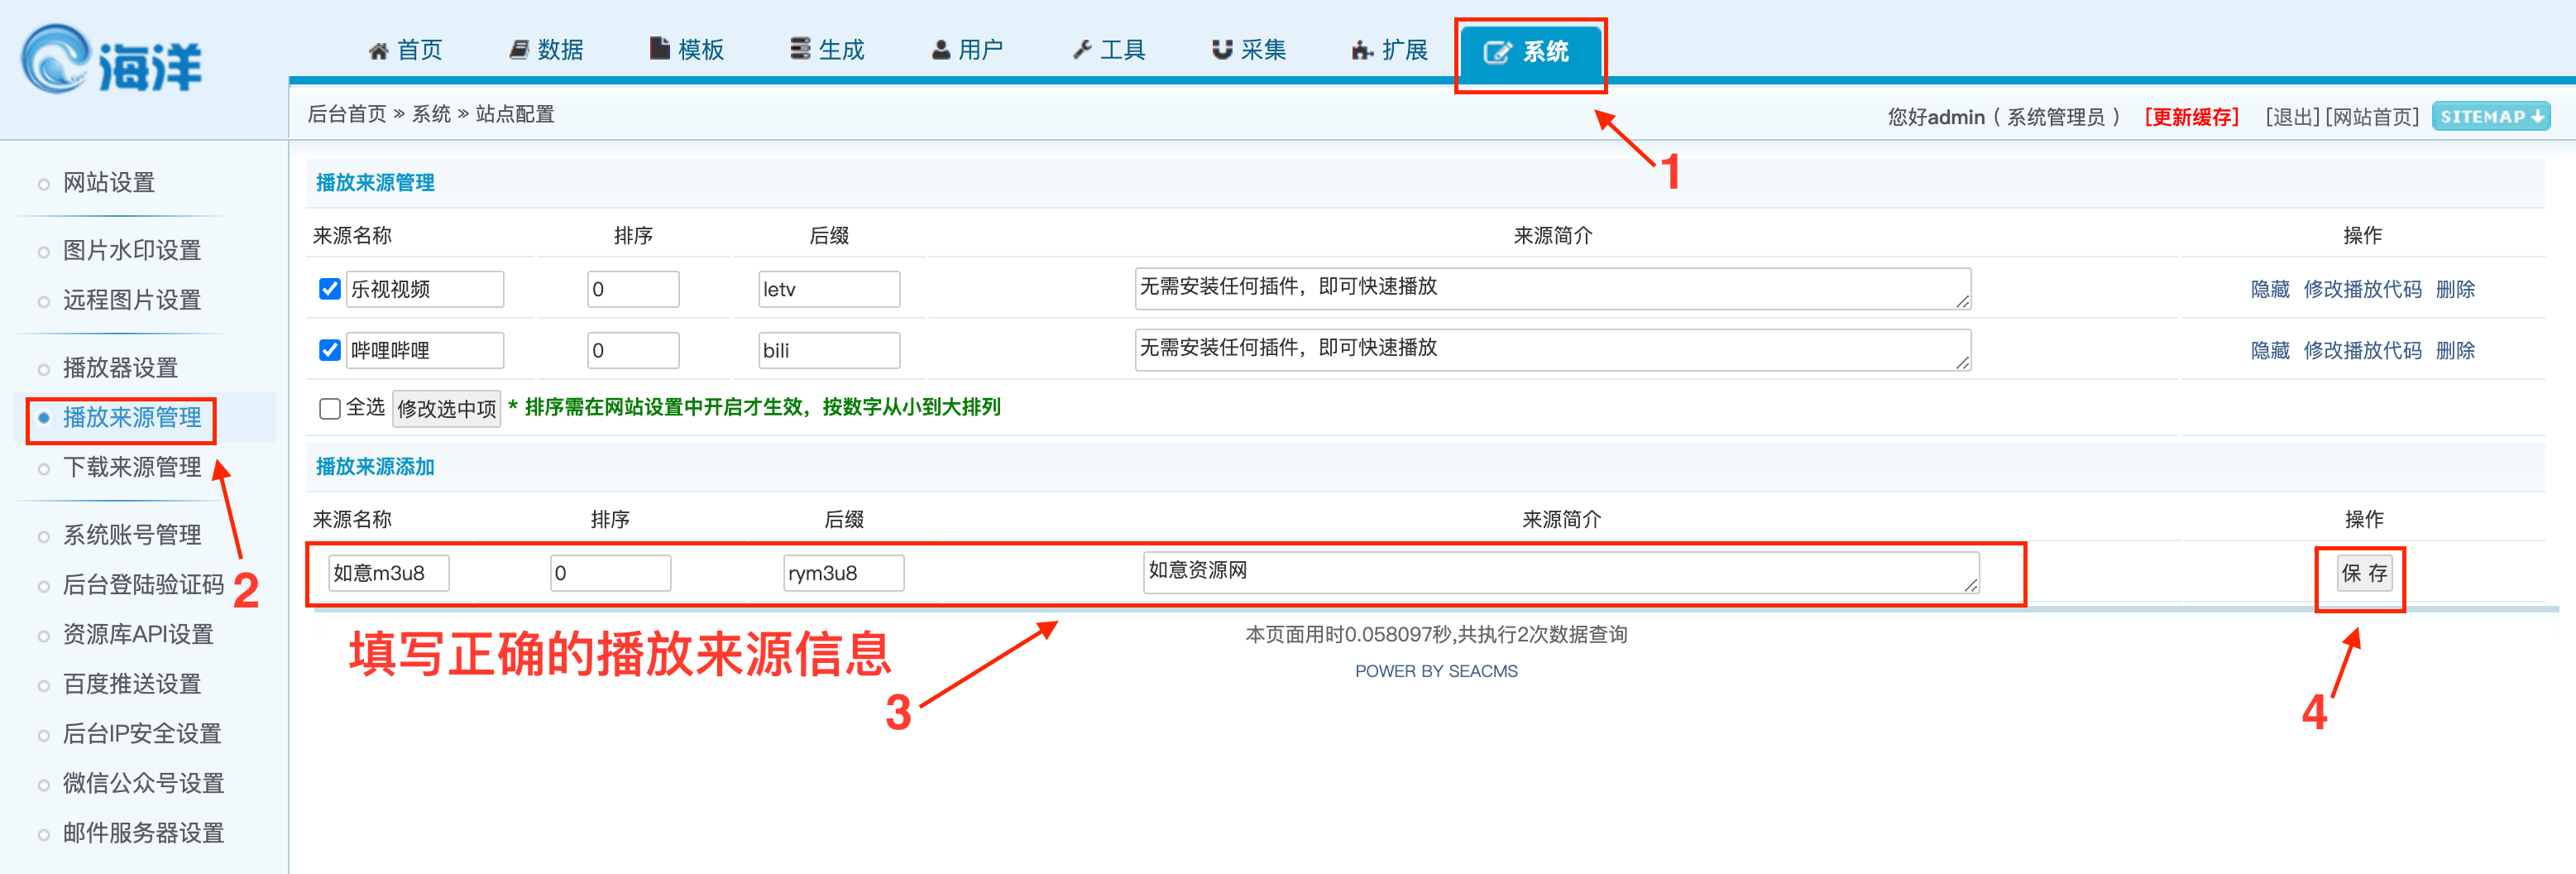Screen dimensions: 2576x874
Task: Tick the 全选 select-all checkbox
Action: 330,408
